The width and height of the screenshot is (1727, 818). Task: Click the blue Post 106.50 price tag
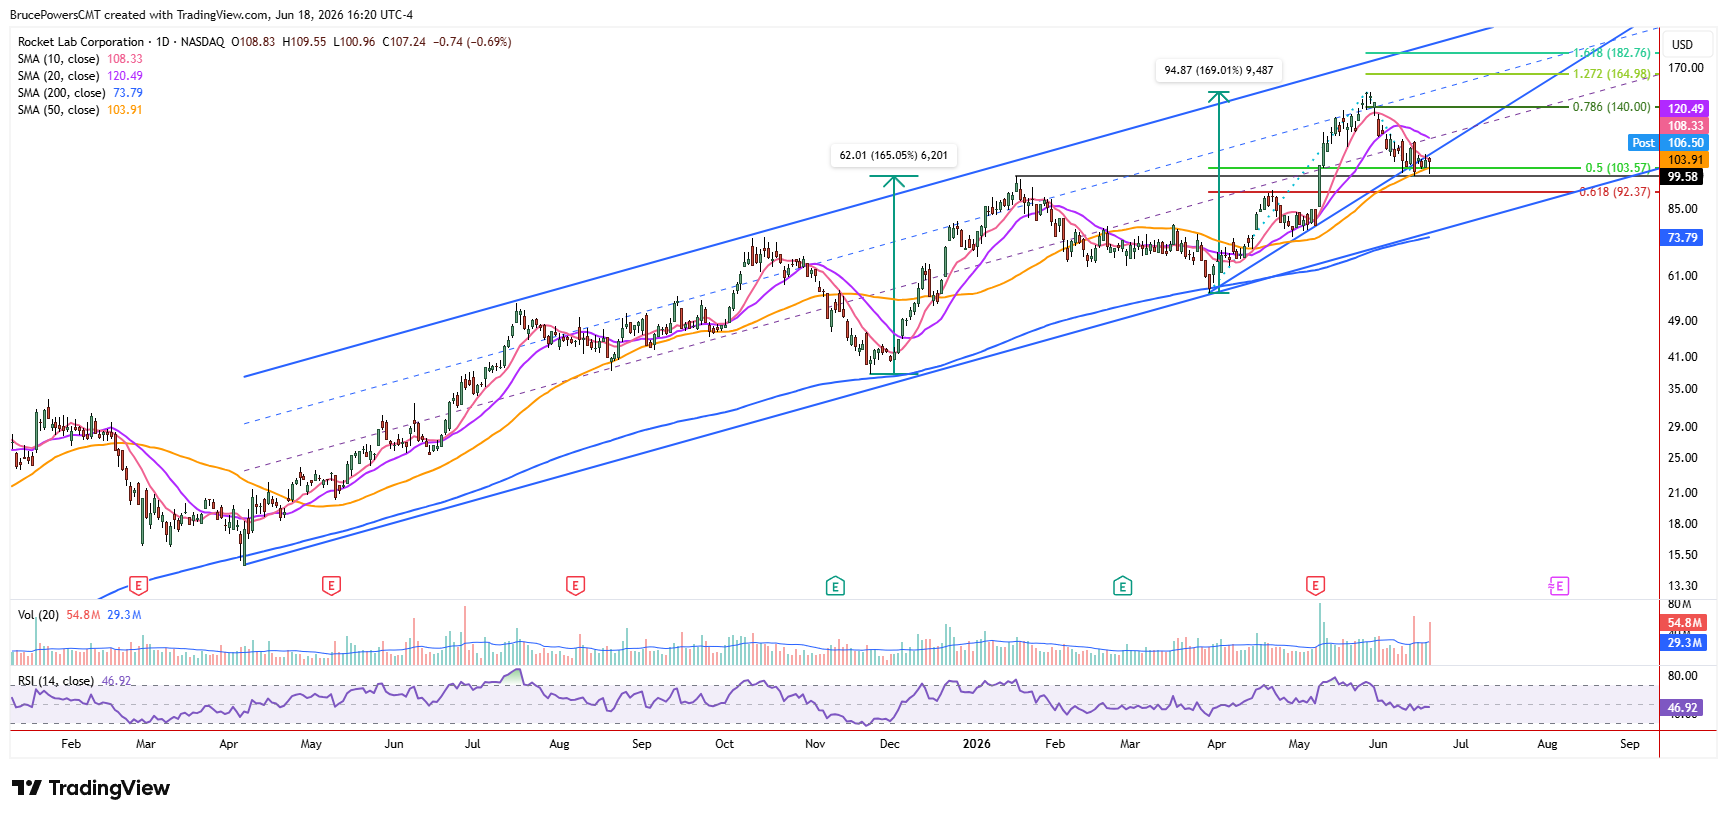point(1669,143)
